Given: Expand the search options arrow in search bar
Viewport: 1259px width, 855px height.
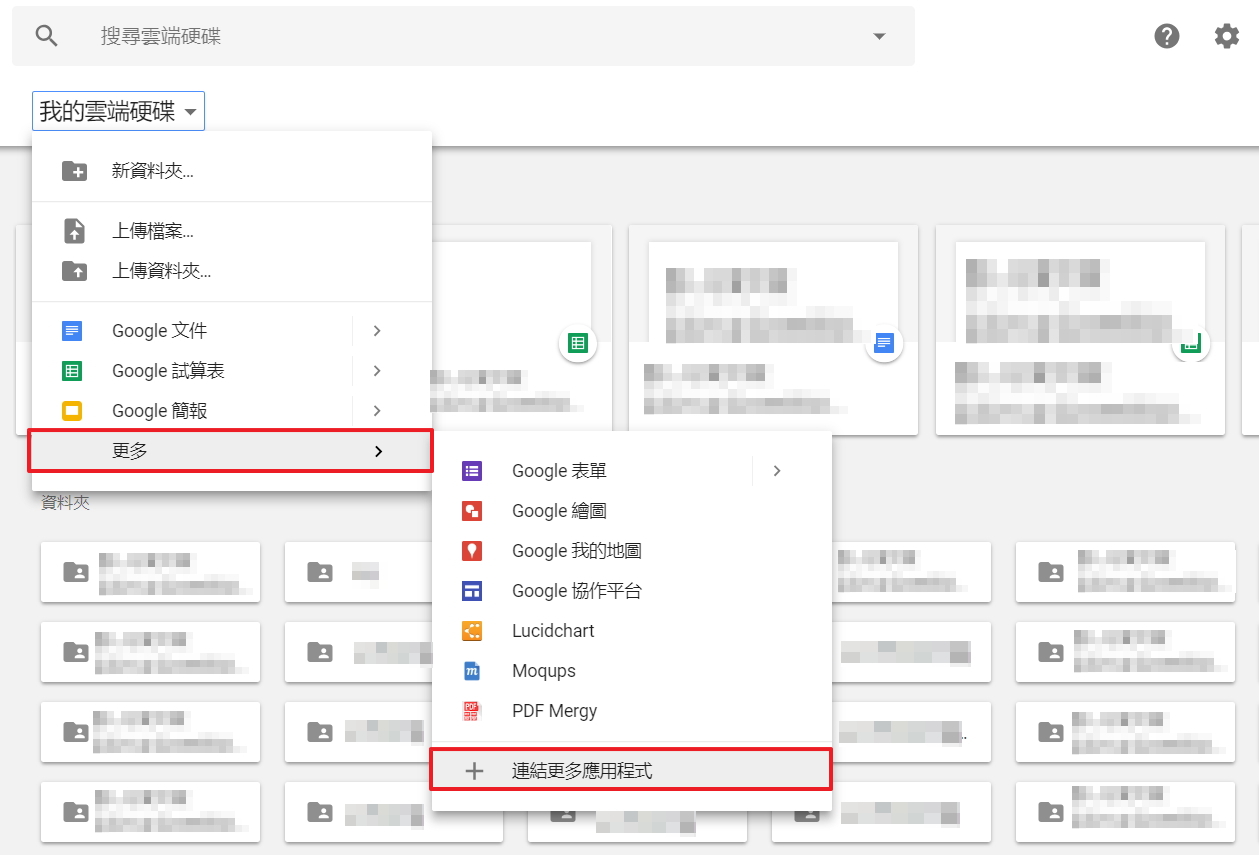Looking at the screenshot, I should pos(879,36).
